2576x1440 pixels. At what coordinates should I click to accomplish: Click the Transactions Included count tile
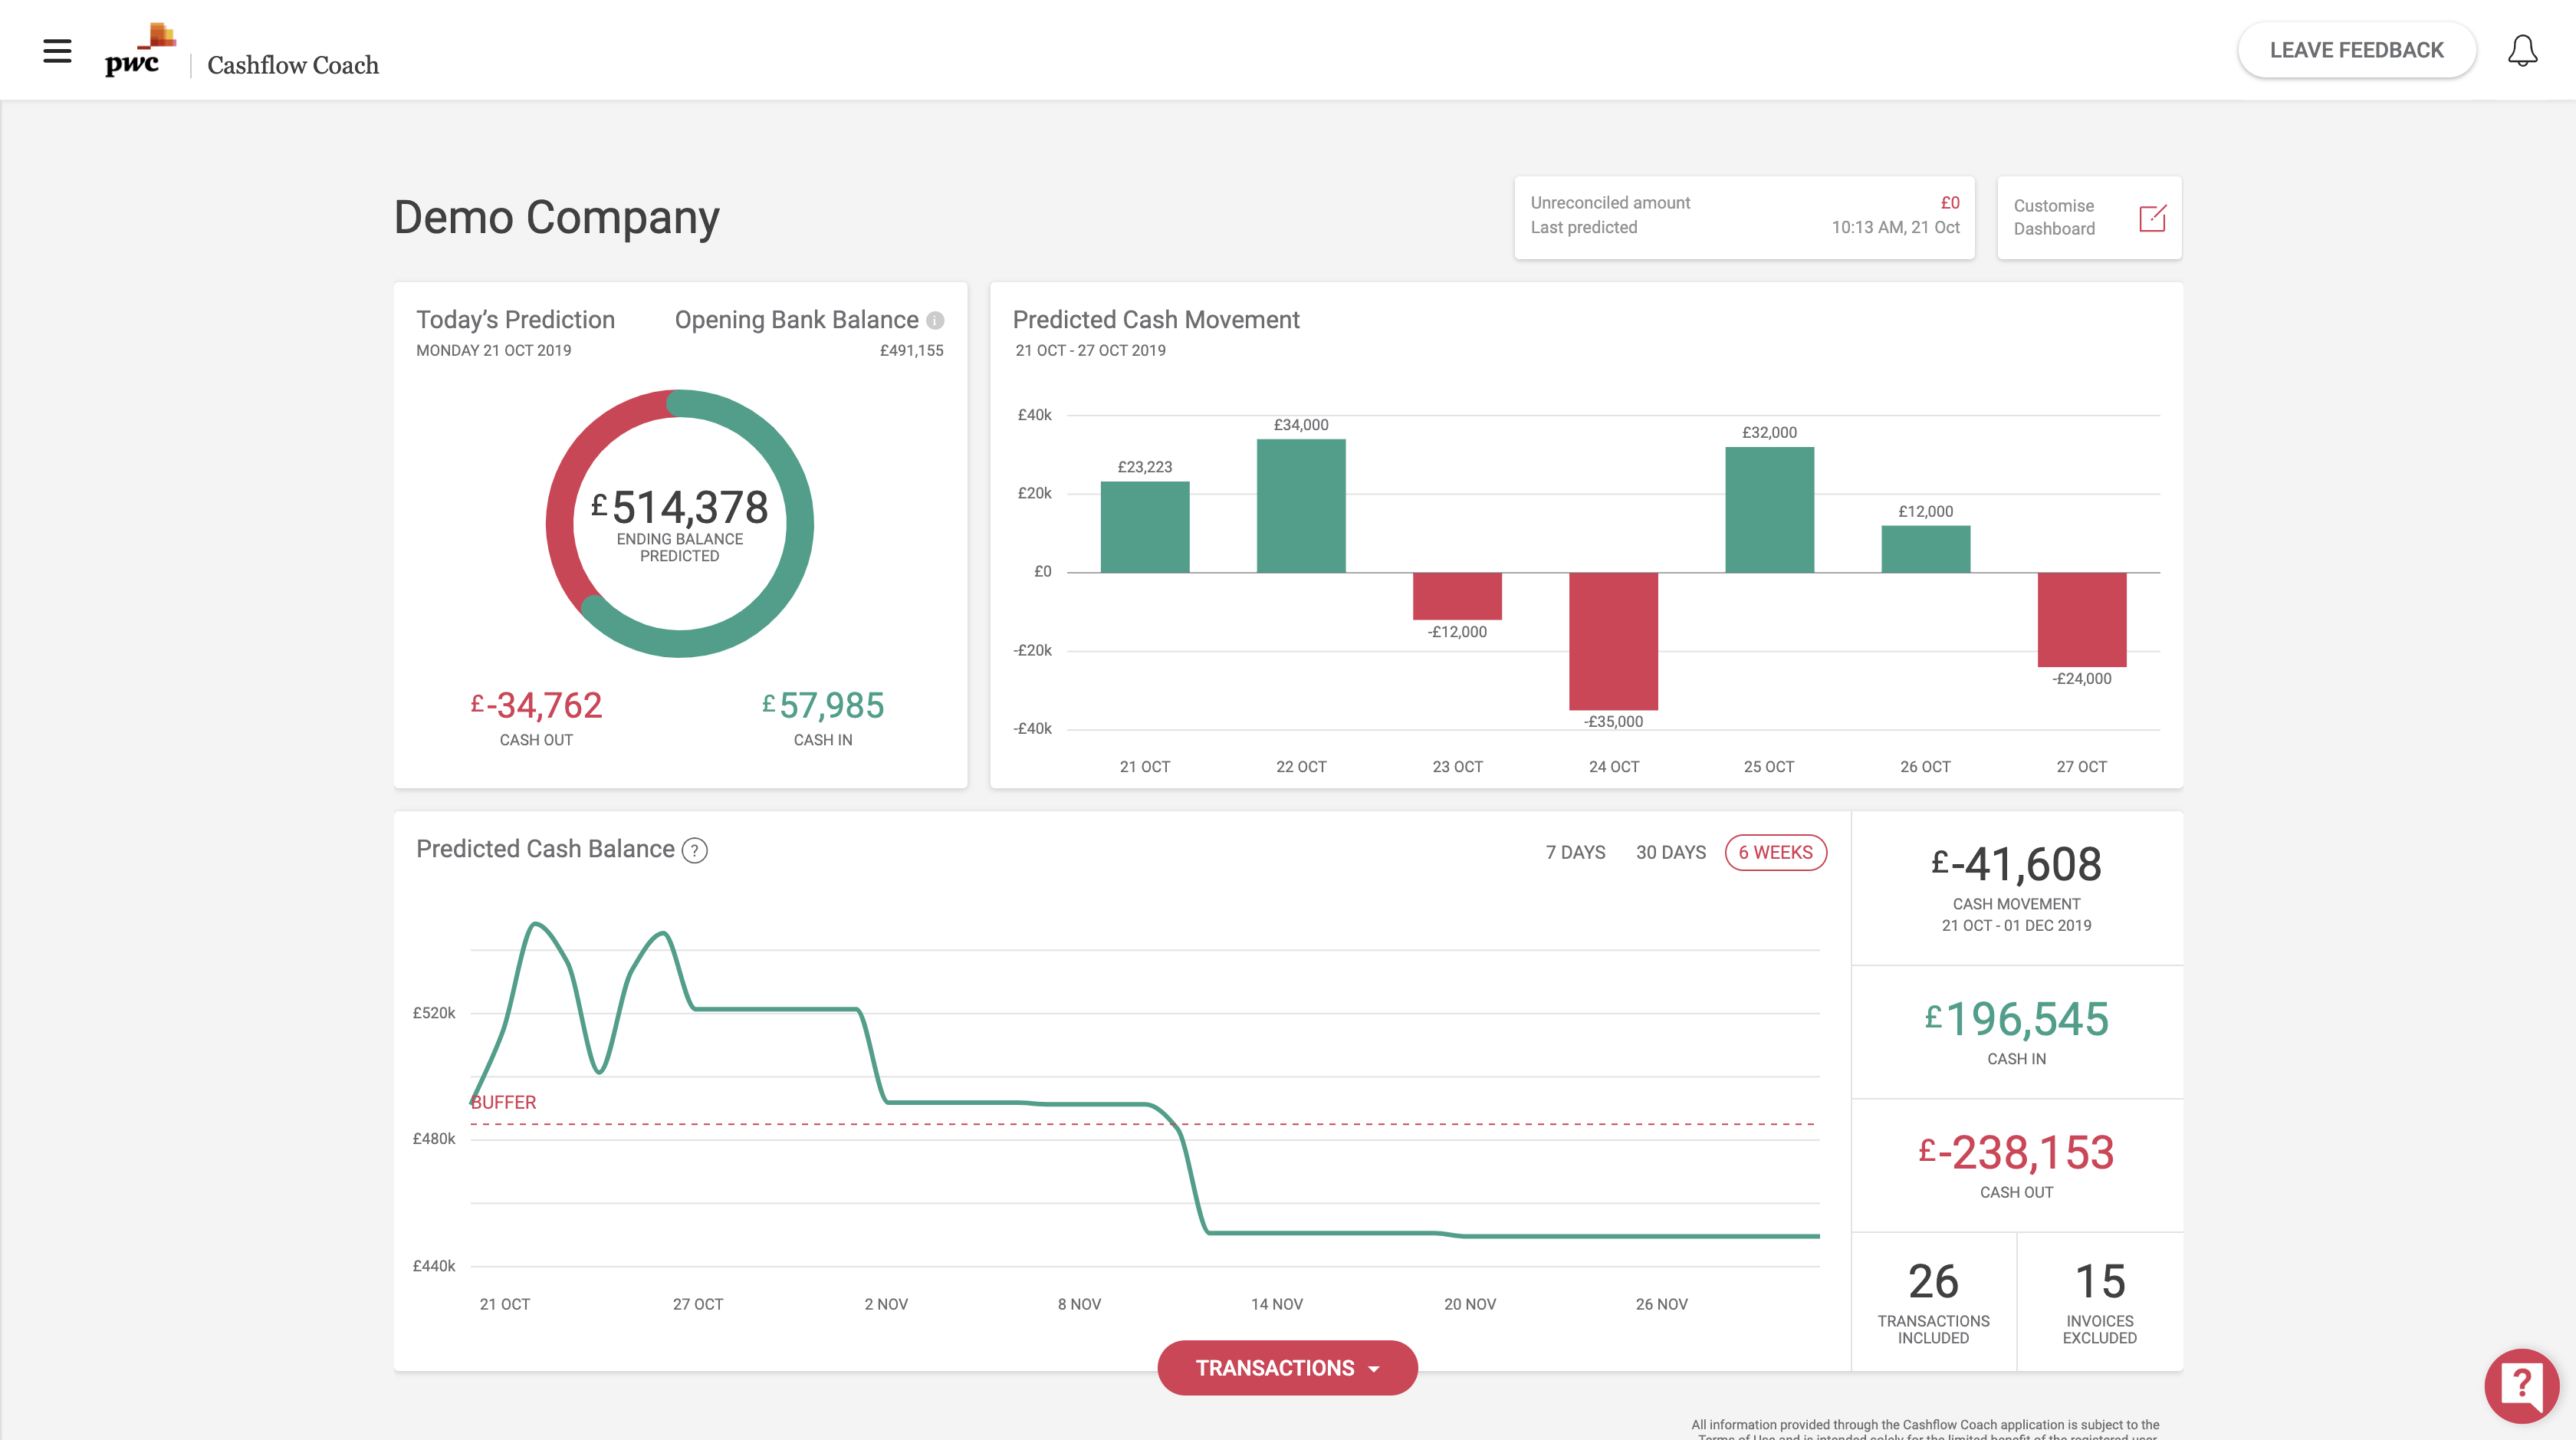pos(1933,1301)
